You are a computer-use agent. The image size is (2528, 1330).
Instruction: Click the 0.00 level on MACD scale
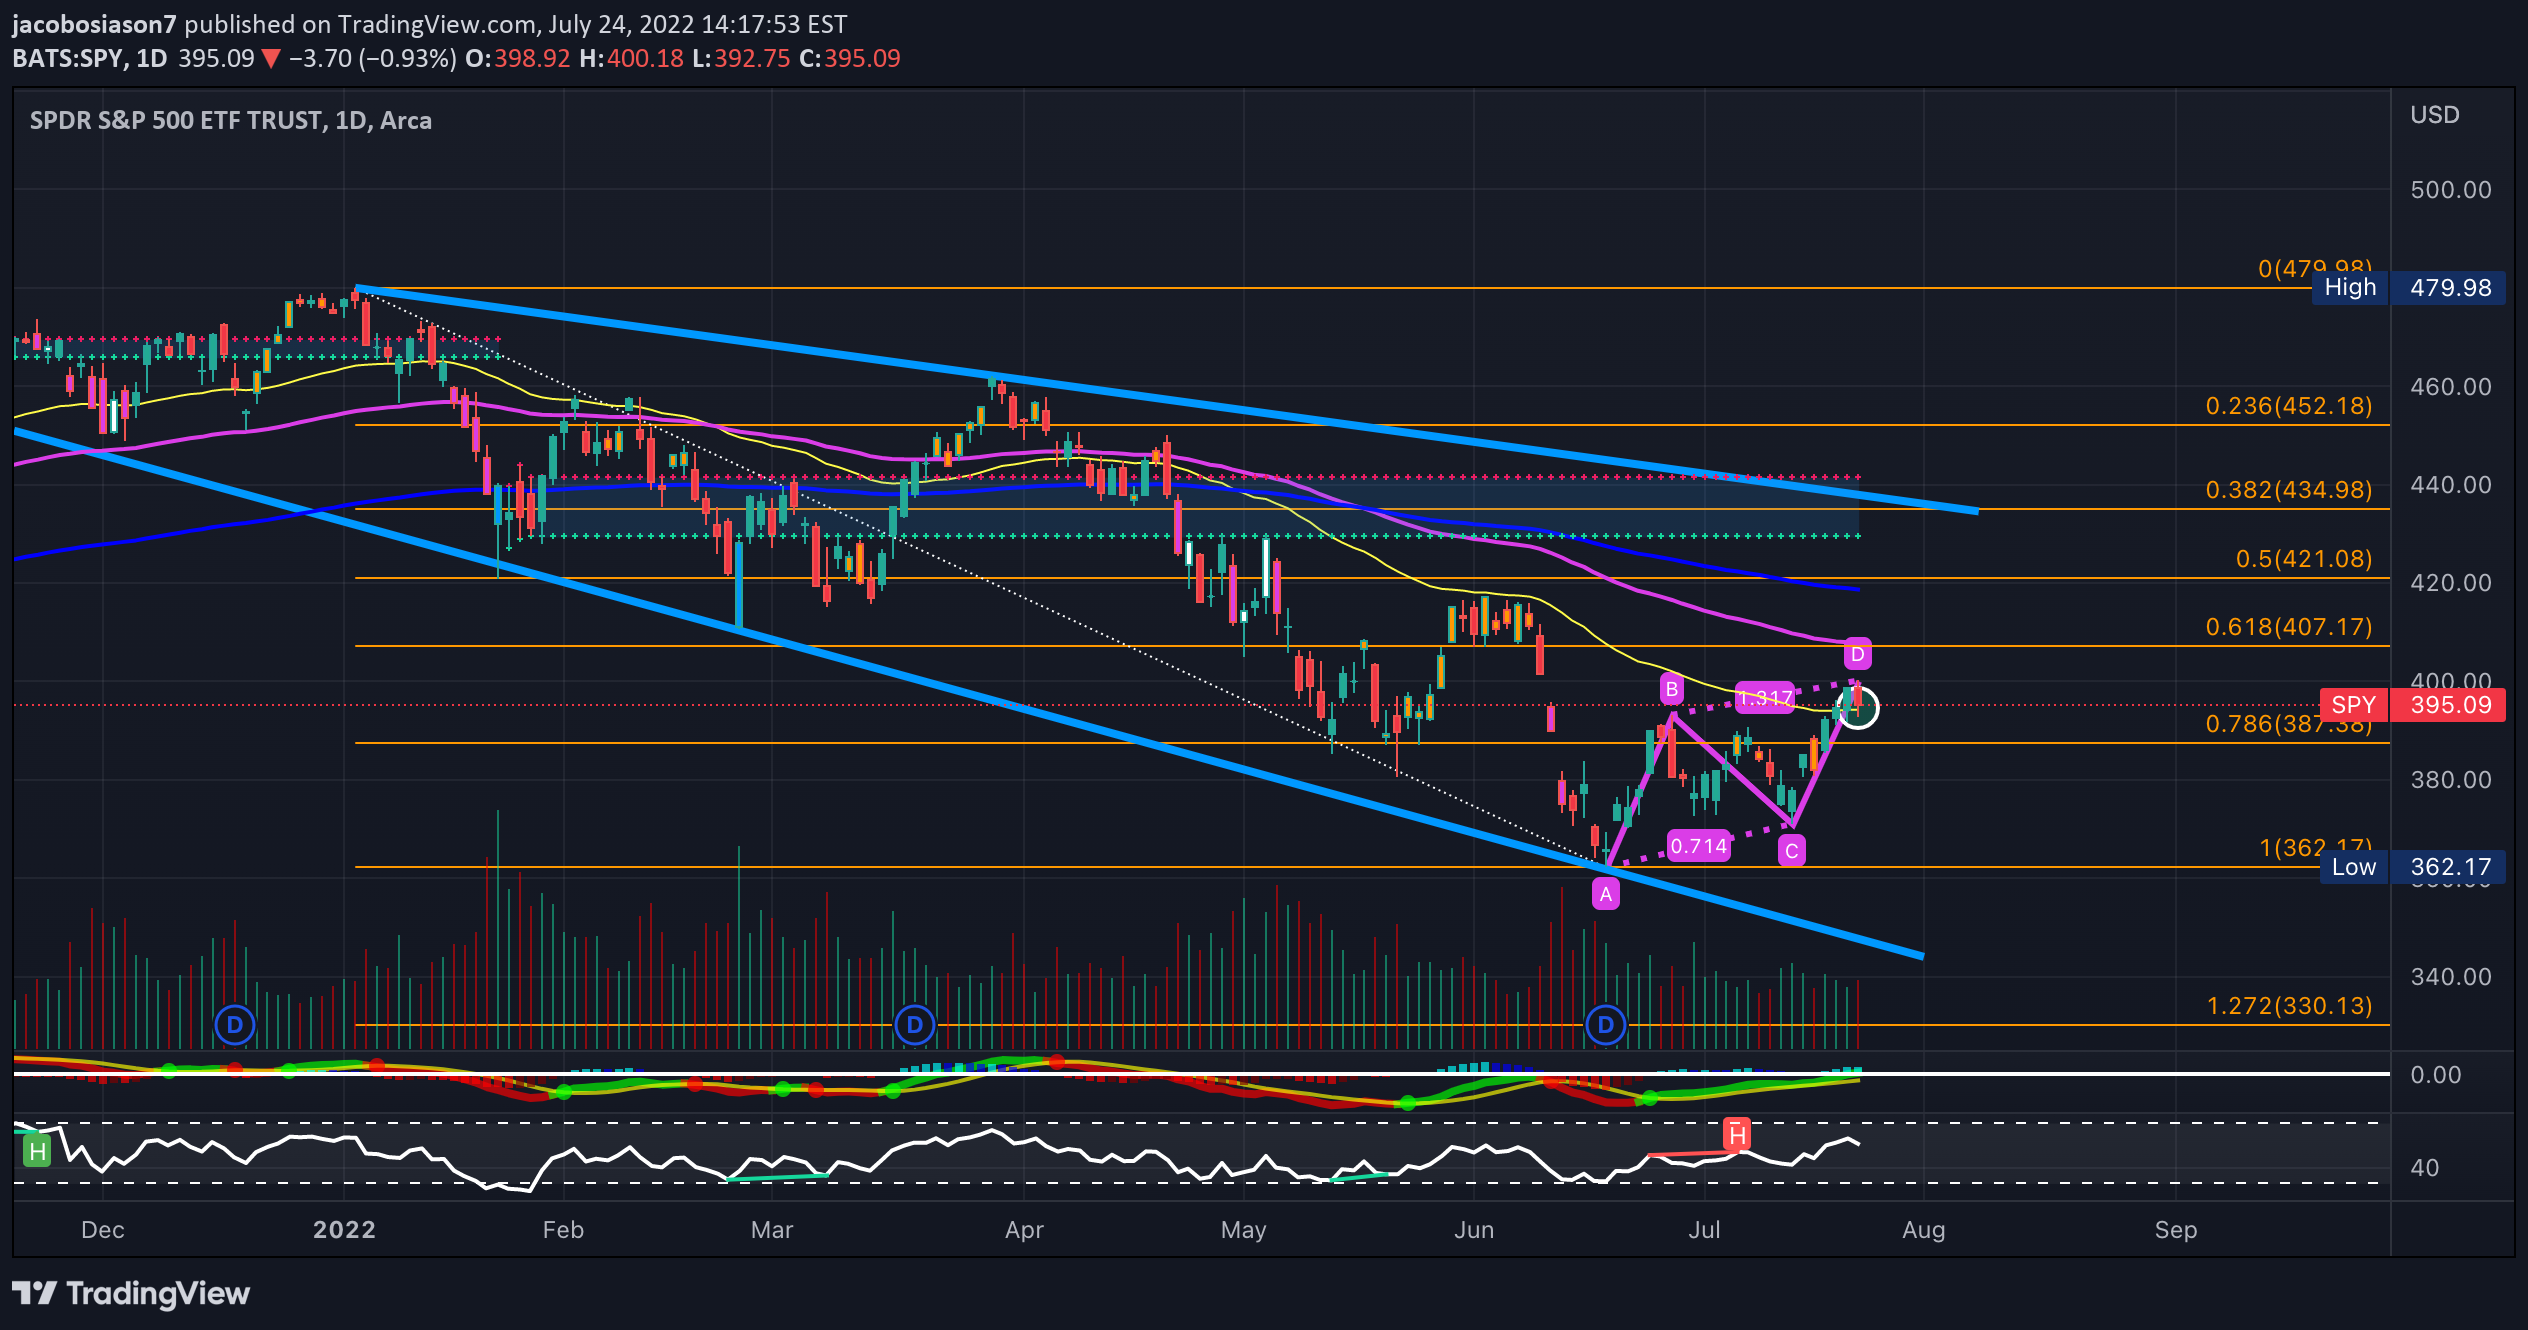pyautogui.click(x=2435, y=1075)
